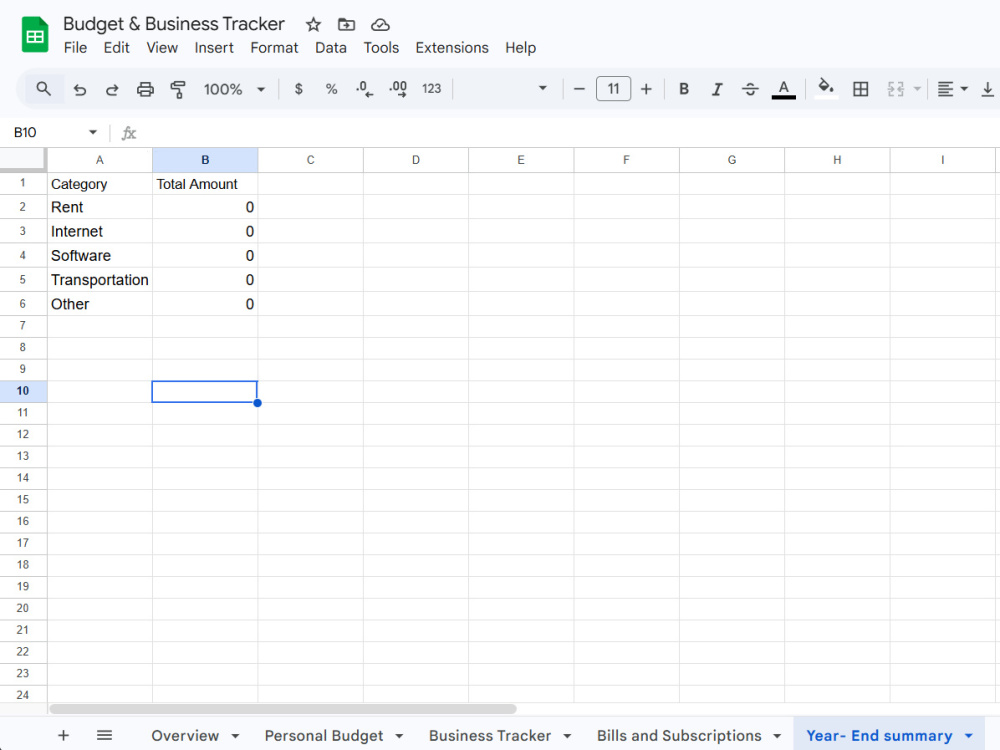Image resolution: width=1000 pixels, height=750 pixels.
Task: Print the spreadsheet
Action: click(x=145, y=89)
